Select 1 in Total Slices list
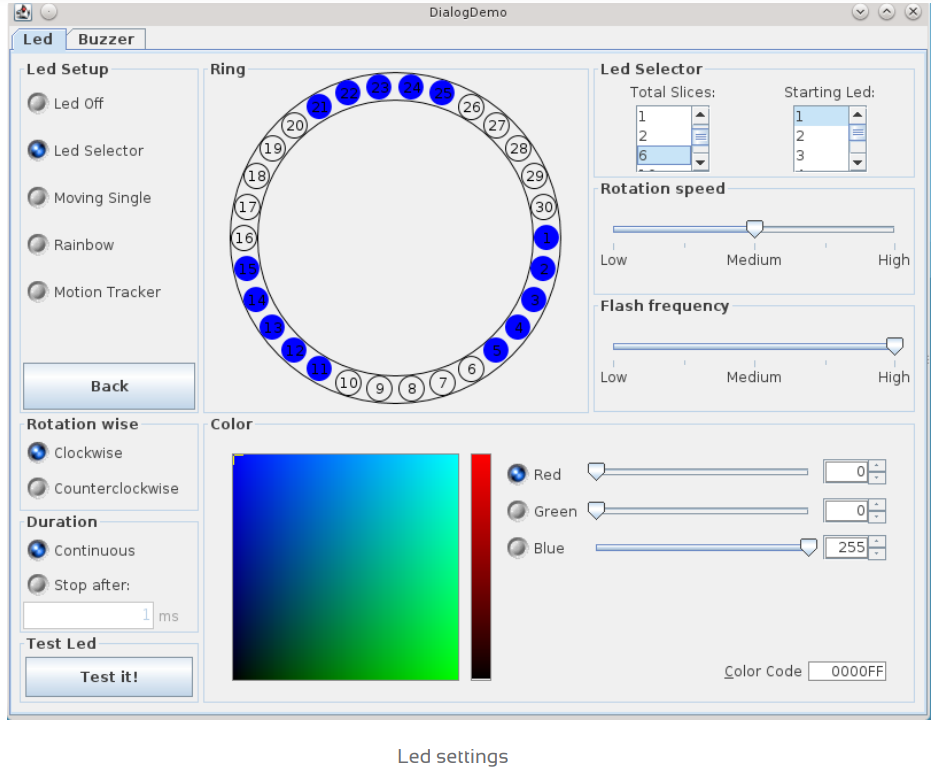Image resolution: width=933 pixels, height=769 pixels. (x=663, y=116)
